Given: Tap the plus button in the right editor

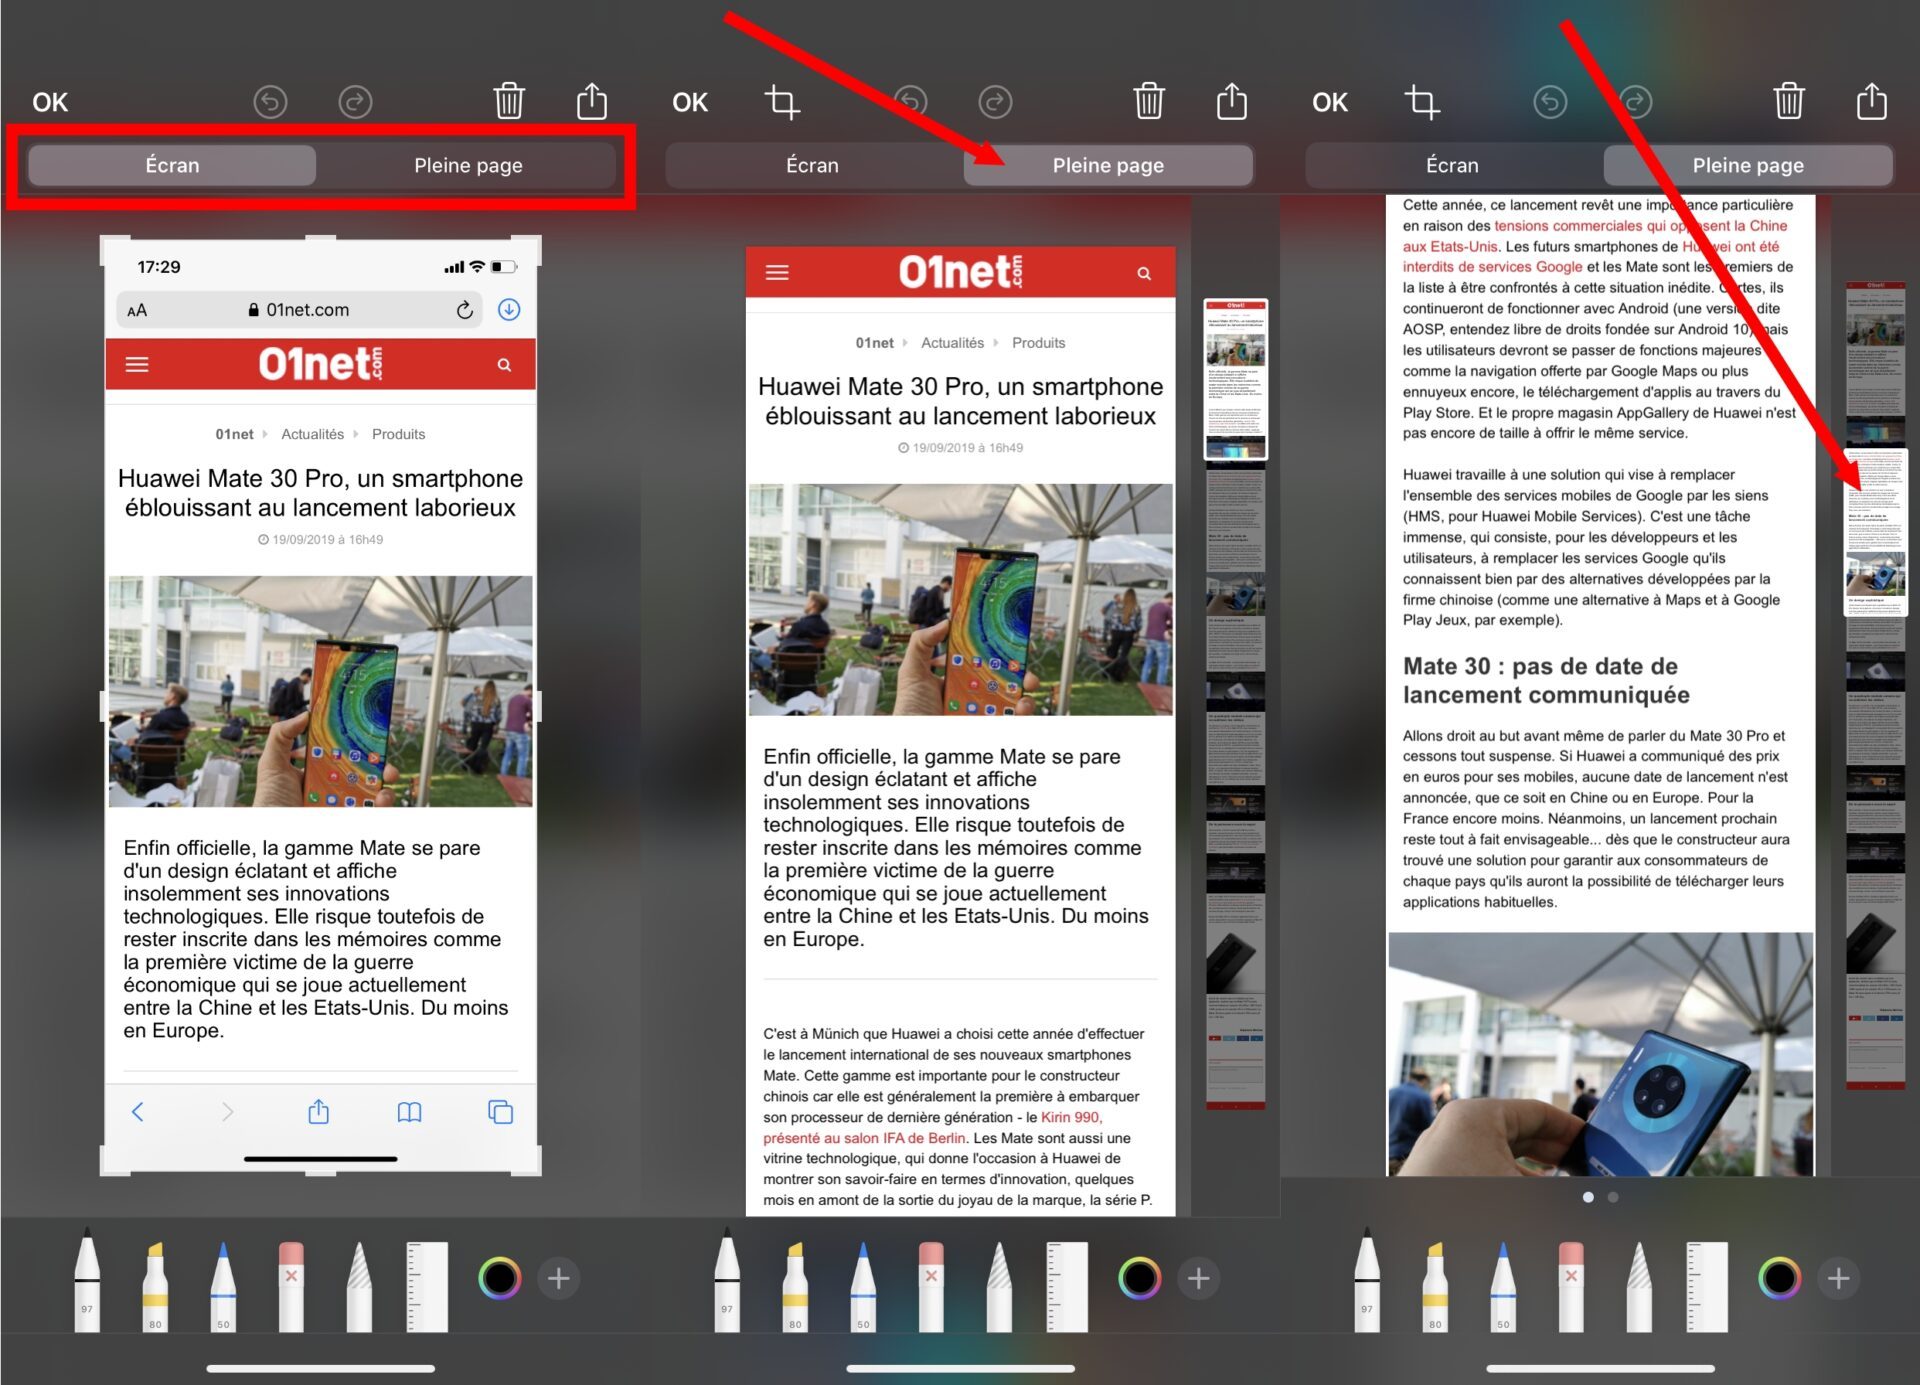Looking at the screenshot, I should pyautogui.click(x=1839, y=1278).
